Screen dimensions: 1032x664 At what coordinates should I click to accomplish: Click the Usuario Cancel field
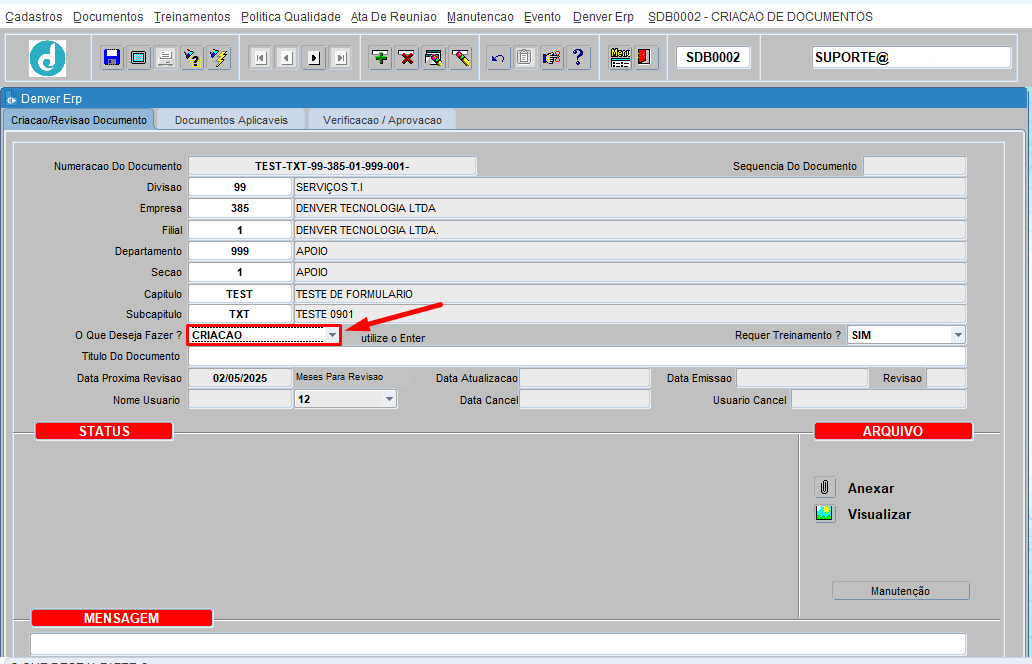(x=879, y=399)
